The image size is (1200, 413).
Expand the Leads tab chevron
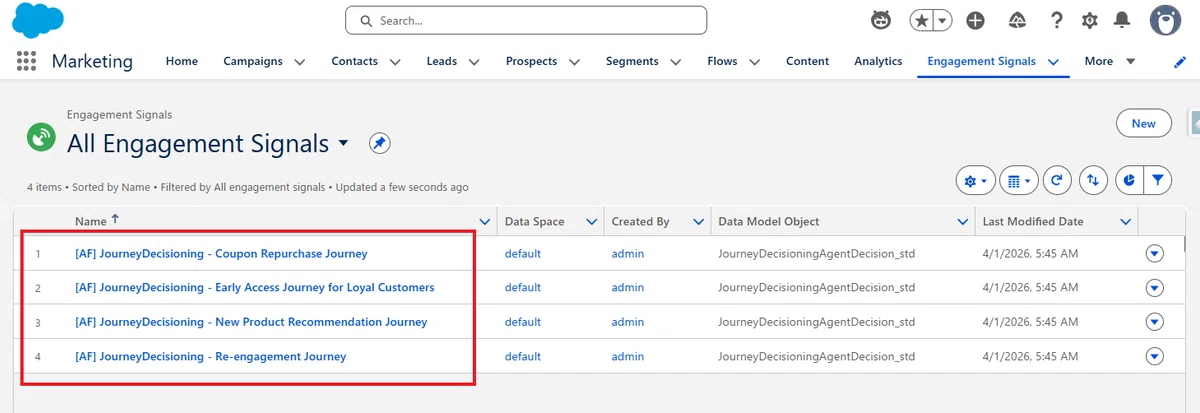473,62
